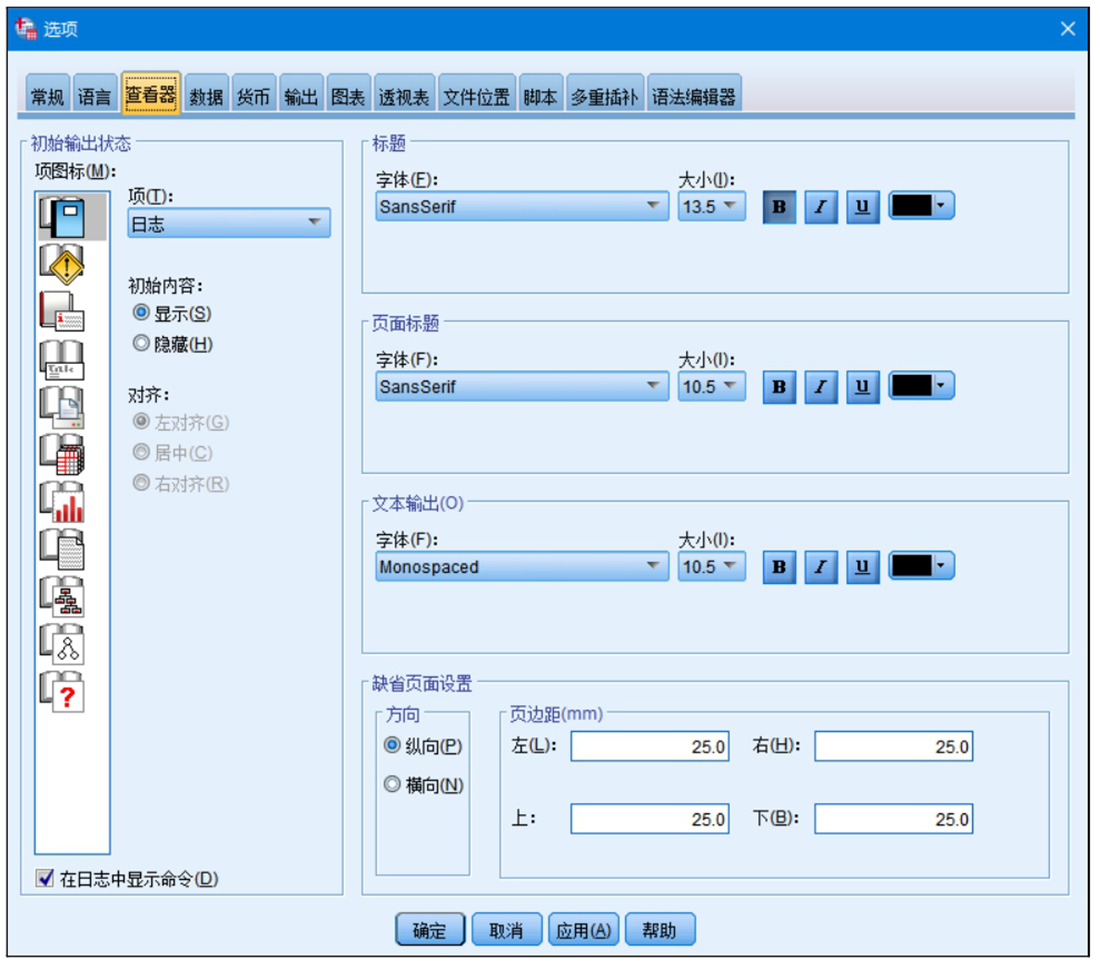This screenshot has width=1100, height=969.
Task: Choose the red bar chart item icon
Action: coord(61,502)
